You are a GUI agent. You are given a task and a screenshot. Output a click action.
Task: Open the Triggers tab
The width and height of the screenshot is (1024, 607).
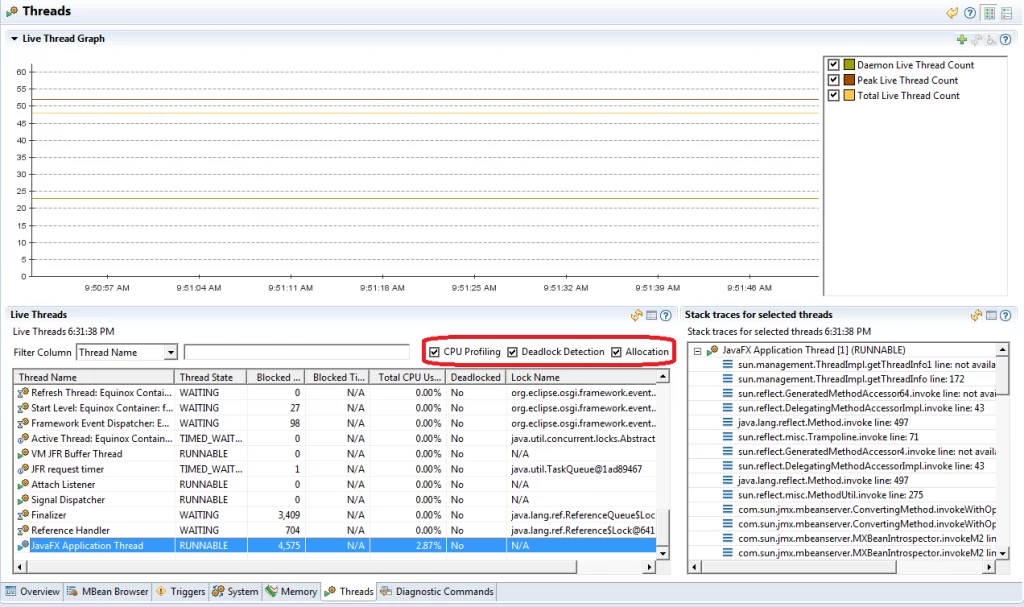click(180, 592)
